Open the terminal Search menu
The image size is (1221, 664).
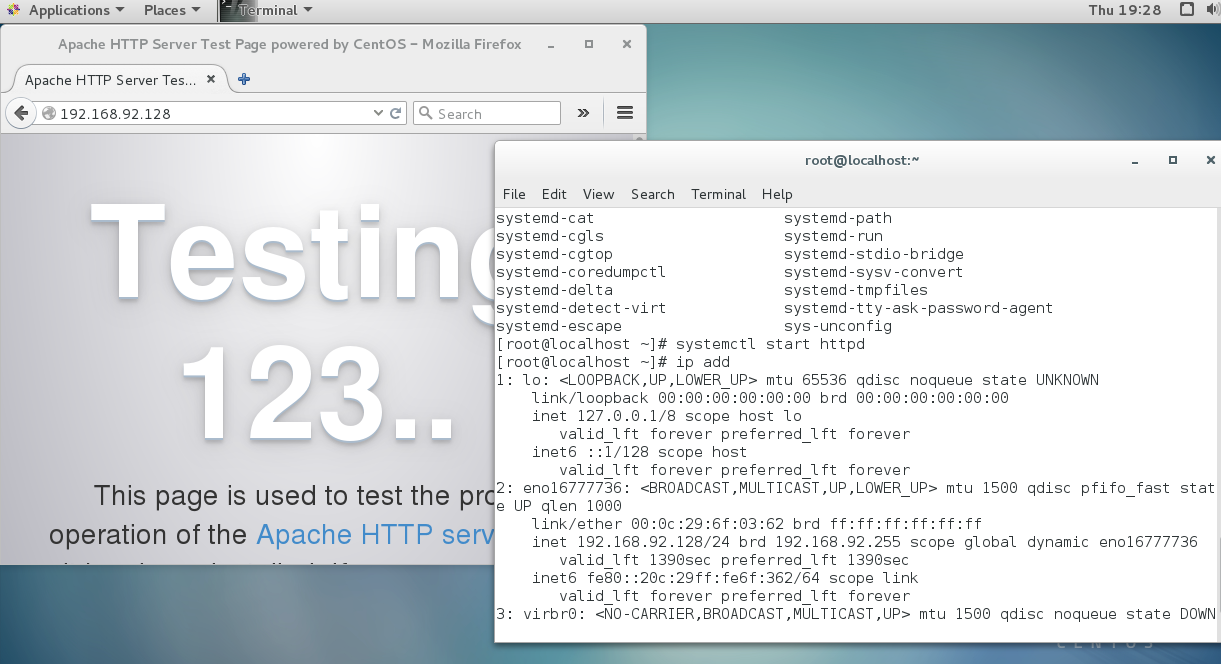coord(653,194)
